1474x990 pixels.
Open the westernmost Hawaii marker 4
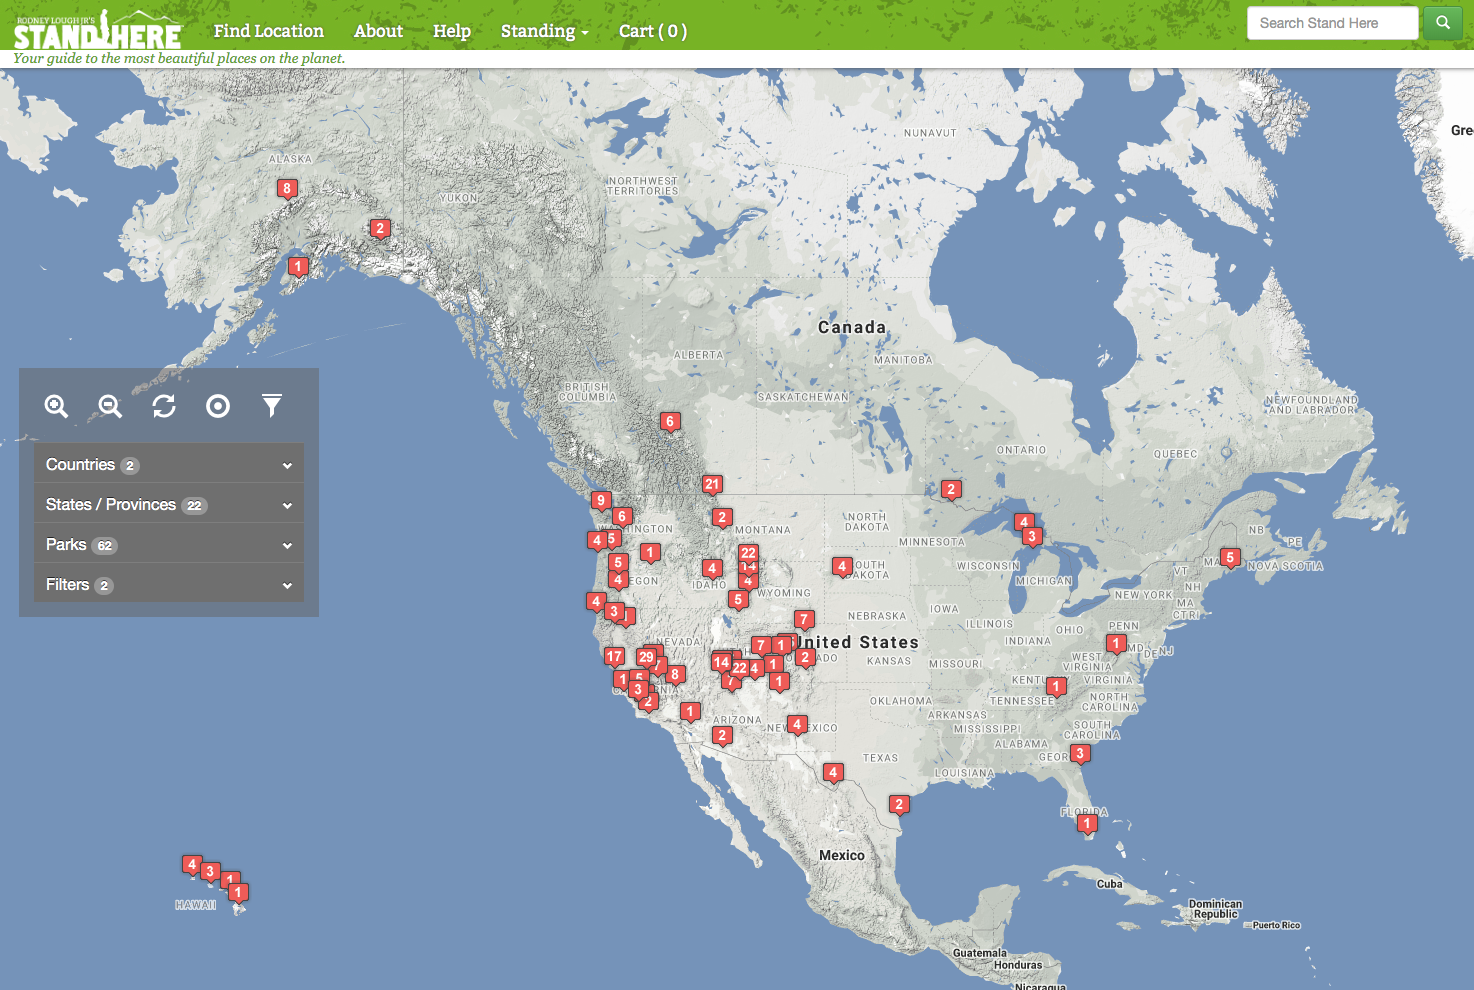pos(192,865)
